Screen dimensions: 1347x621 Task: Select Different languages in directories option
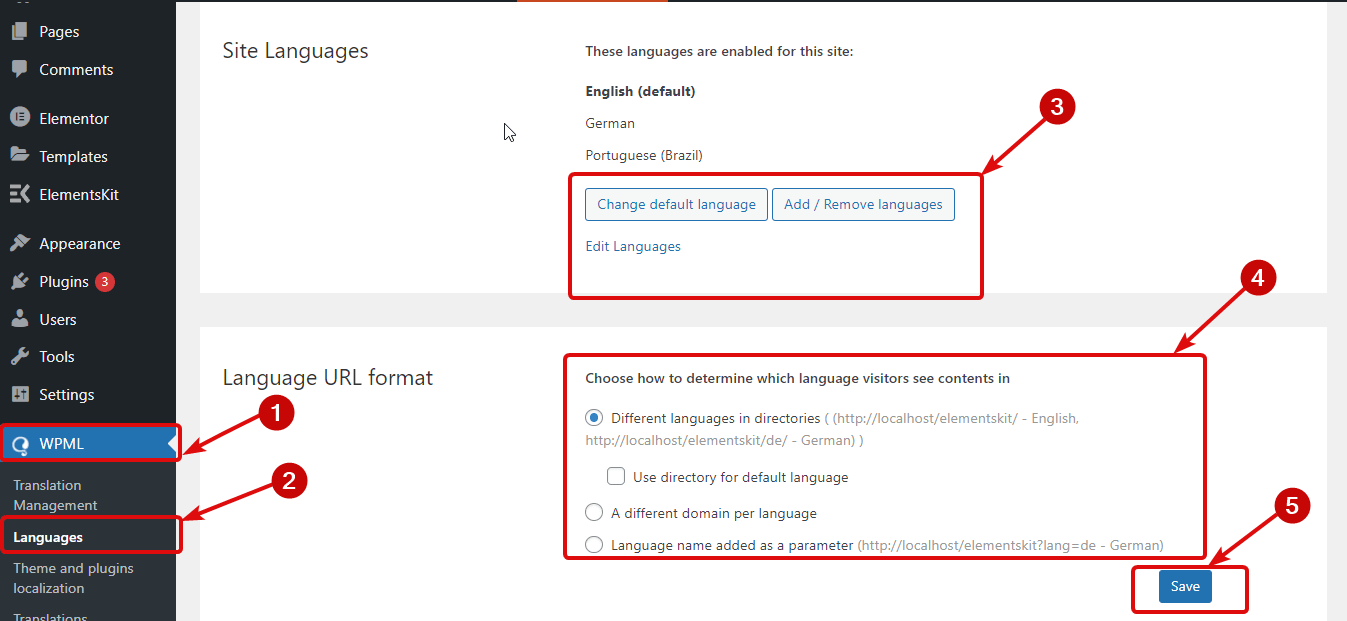594,418
